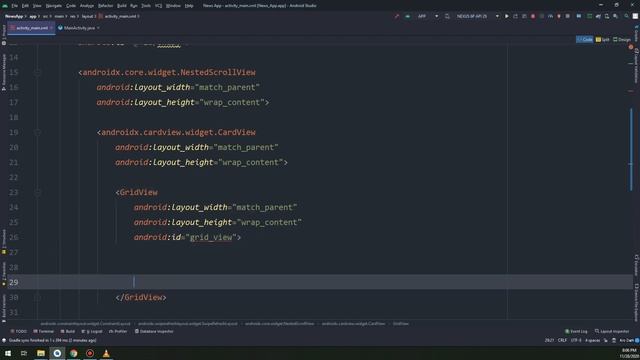The width and height of the screenshot is (640, 360).
Task: Click the red error indicator at editor top-right
Action: (631, 47)
